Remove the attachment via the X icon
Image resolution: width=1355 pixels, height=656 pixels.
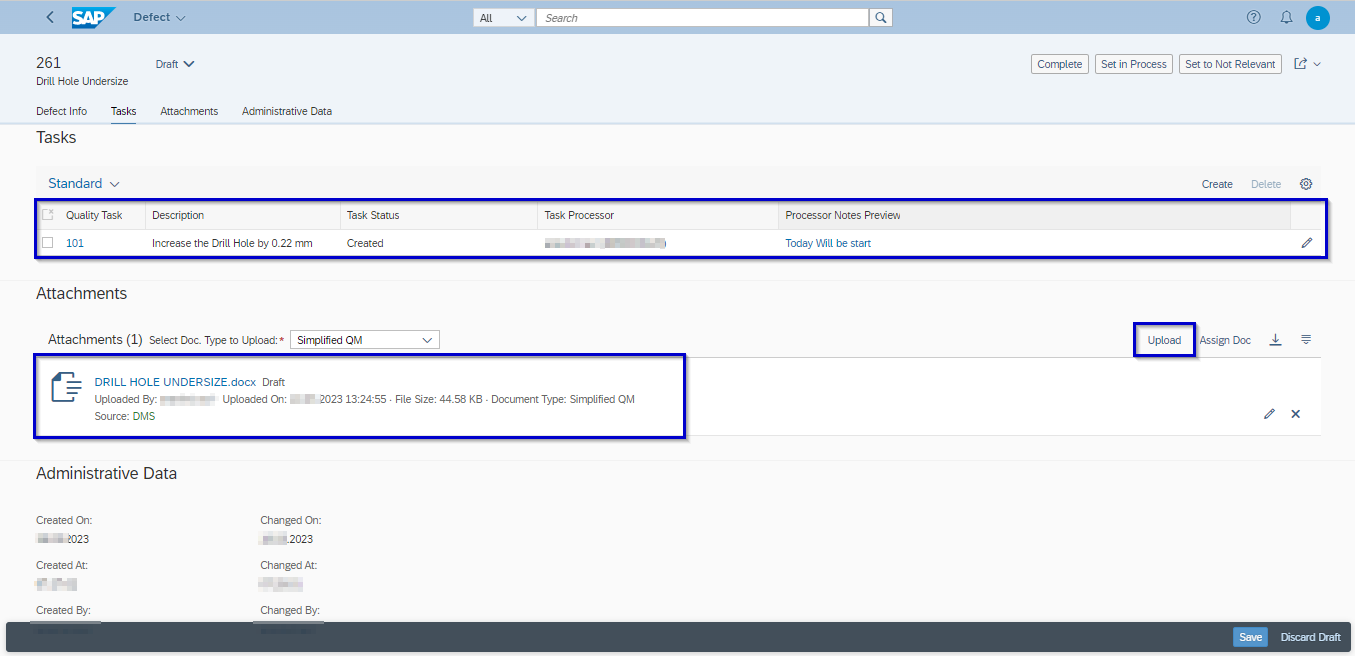(1295, 413)
